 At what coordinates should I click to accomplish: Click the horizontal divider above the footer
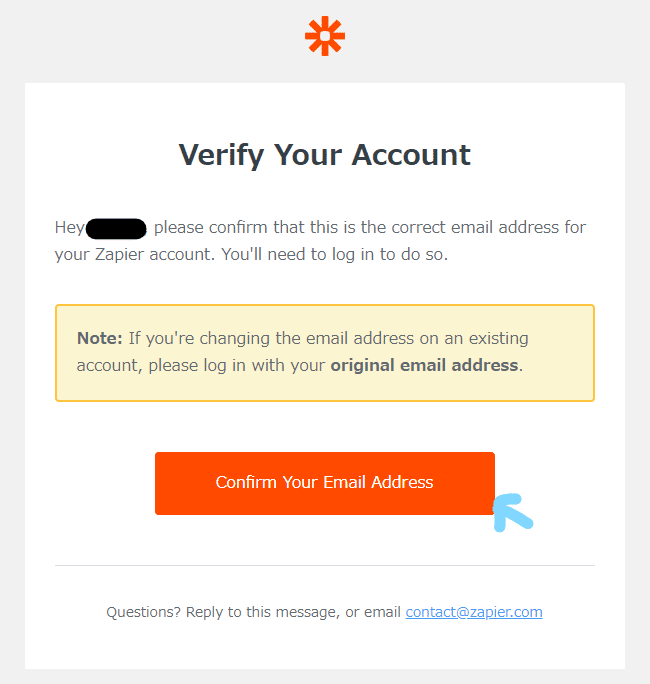[x=325, y=565]
